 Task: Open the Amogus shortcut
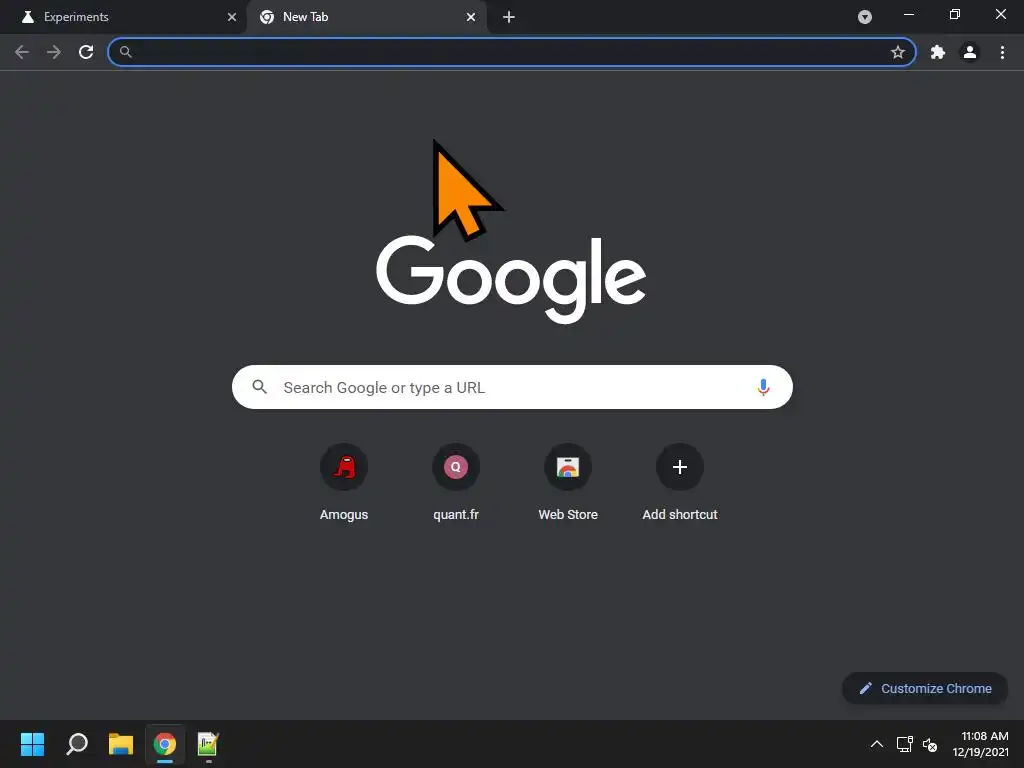click(344, 483)
